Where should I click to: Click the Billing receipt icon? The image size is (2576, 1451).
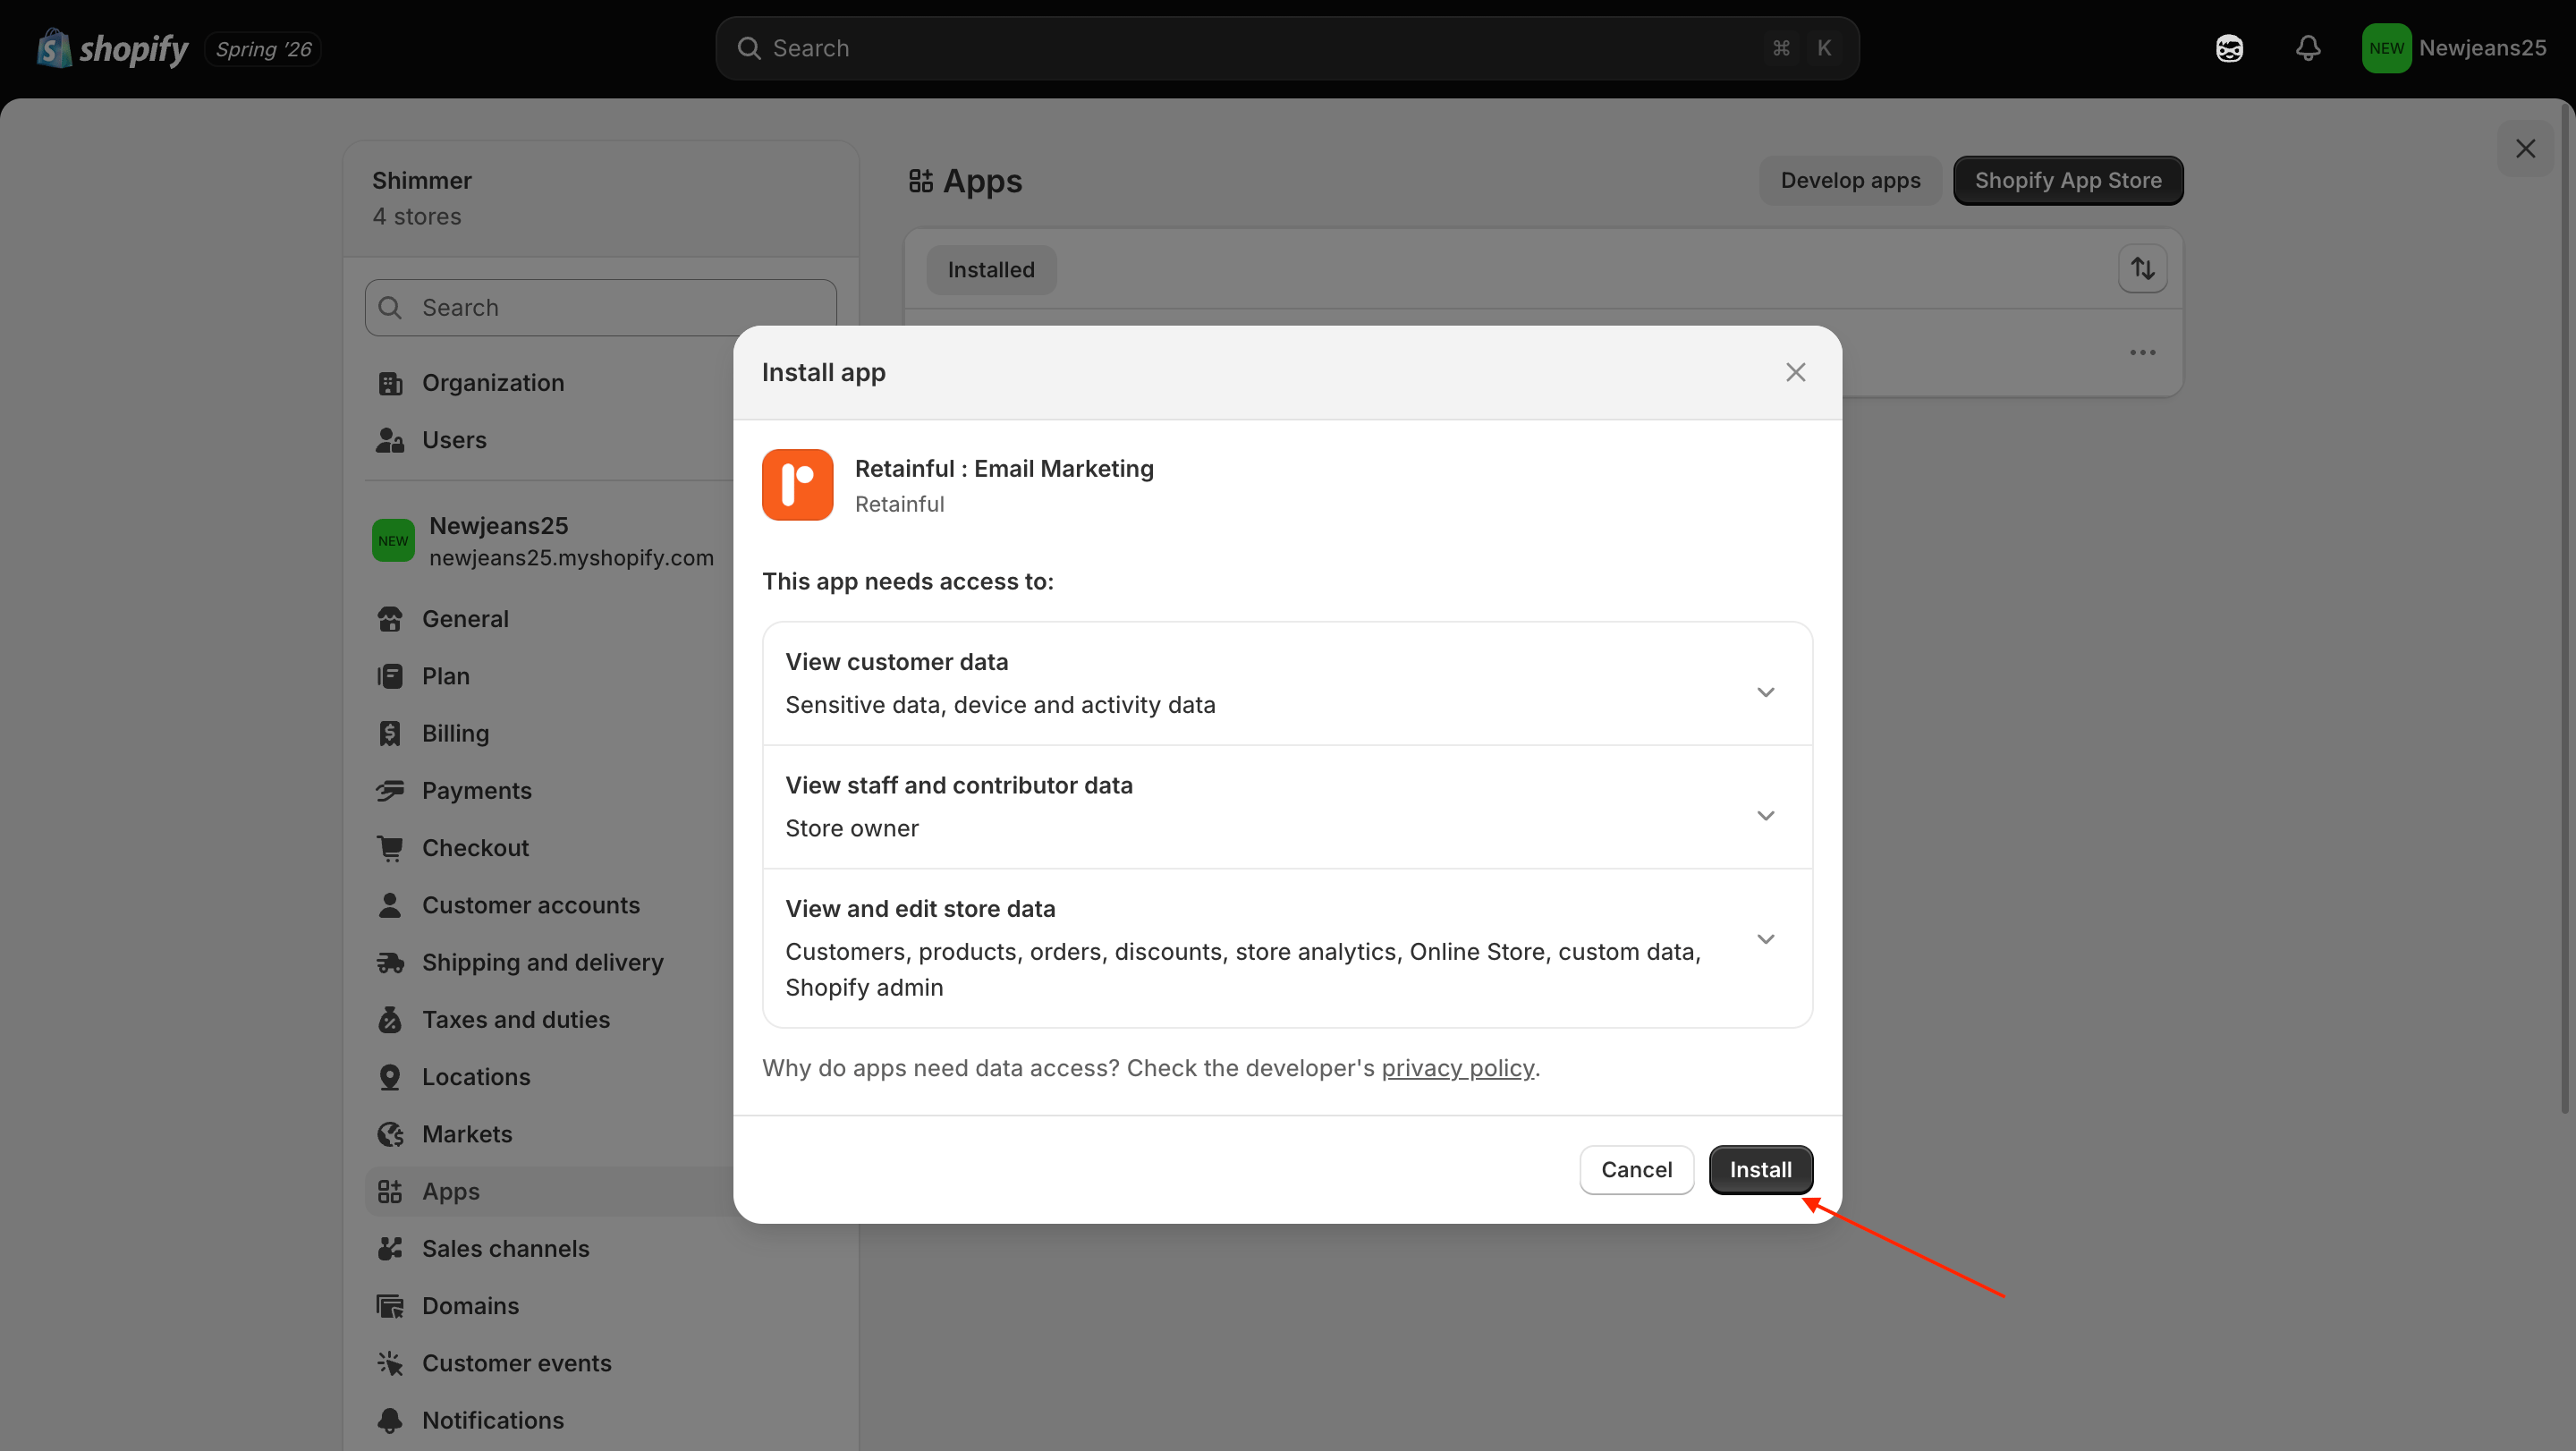[x=390, y=733]
